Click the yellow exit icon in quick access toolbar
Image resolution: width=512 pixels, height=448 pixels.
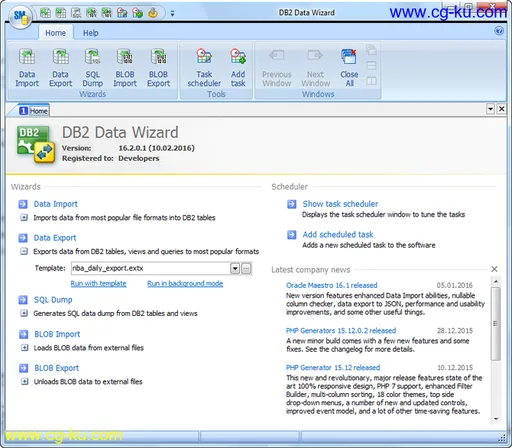[153, 13]
